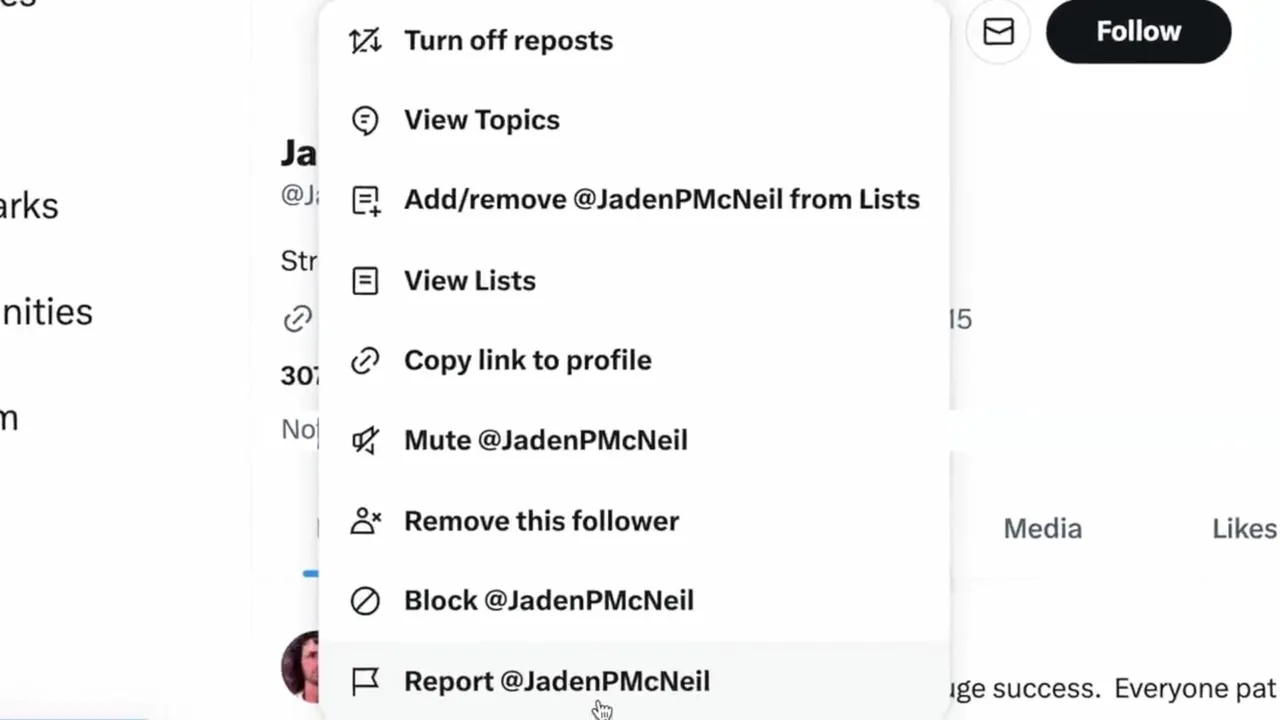Select Turn off reposts menu entry

tap(508, 41)
